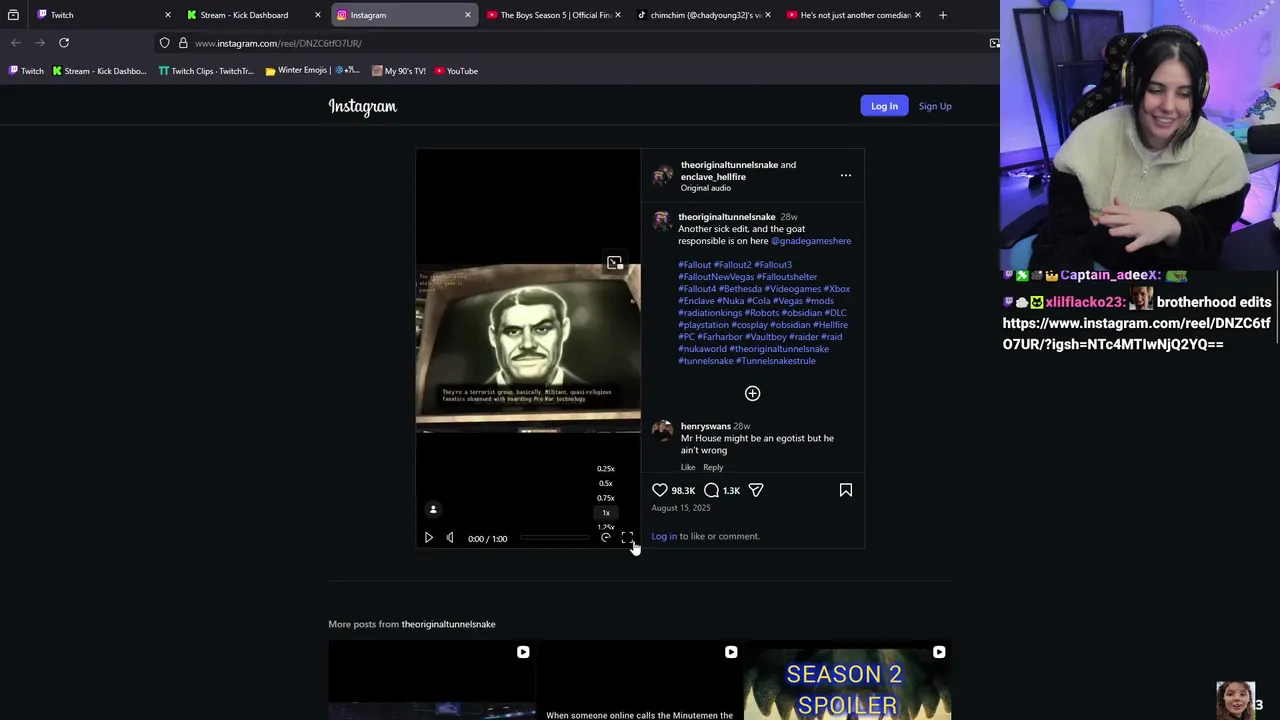
Task: Select 0.75x playback speed
Action: point(605,498)
